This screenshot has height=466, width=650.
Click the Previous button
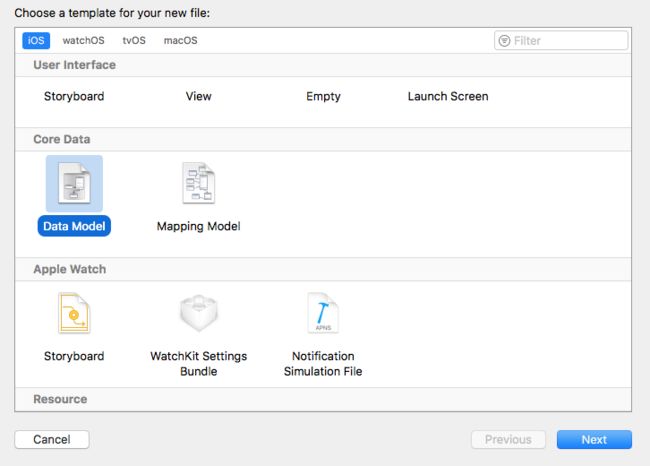(508, 439)
